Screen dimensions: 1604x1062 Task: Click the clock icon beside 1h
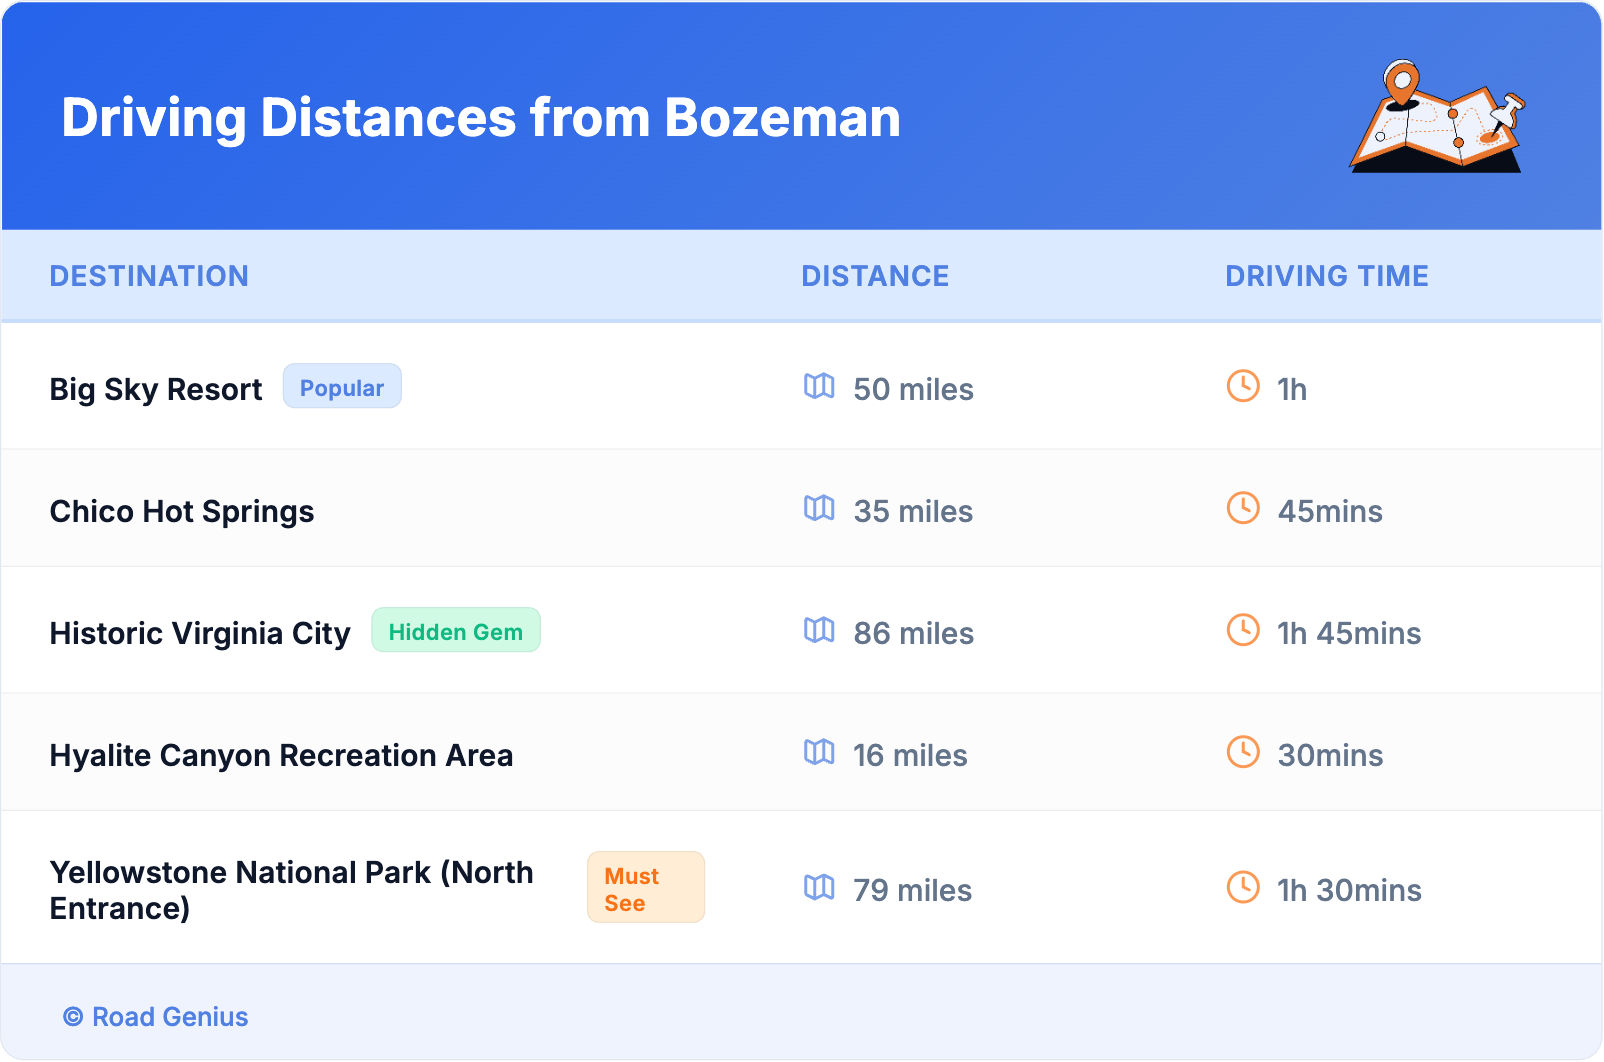(1243, 386)
